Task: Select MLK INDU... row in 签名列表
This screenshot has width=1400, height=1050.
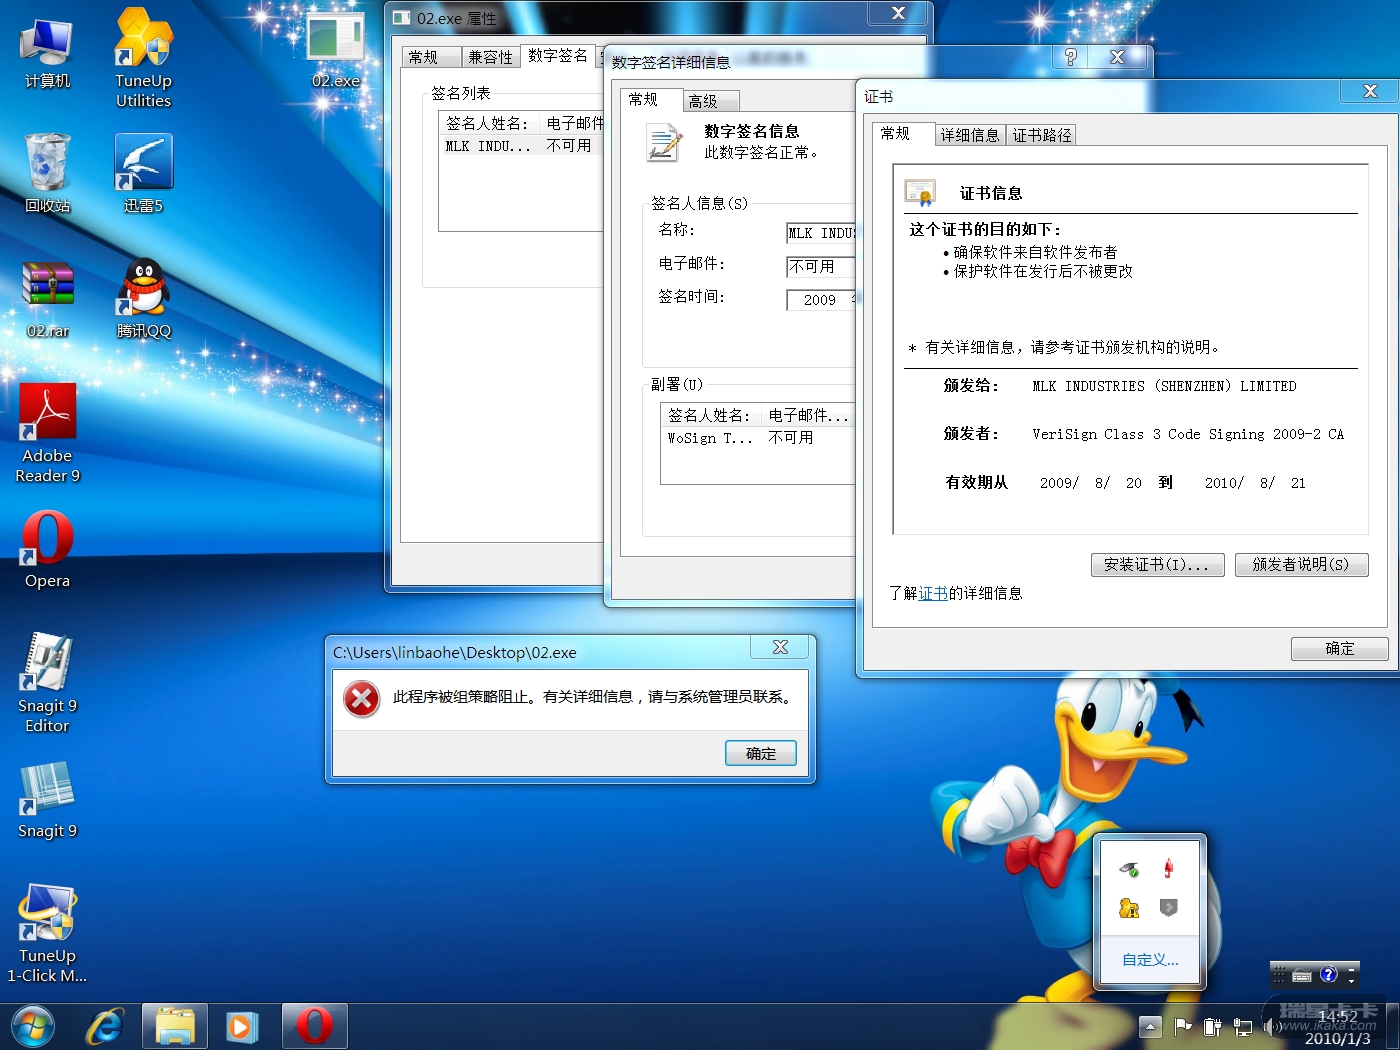Action: coord(521,146)
